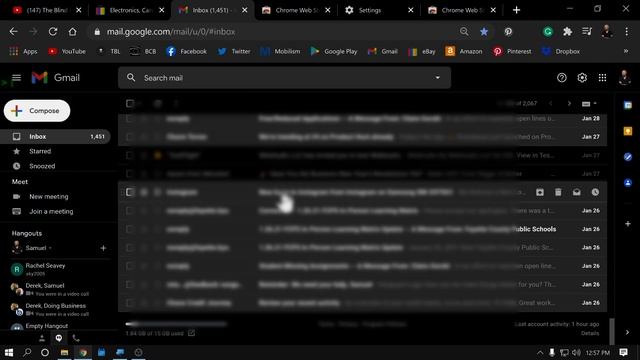Open Contacts in side panel
This screenshot has width=640, height=360.
point(628,182)
